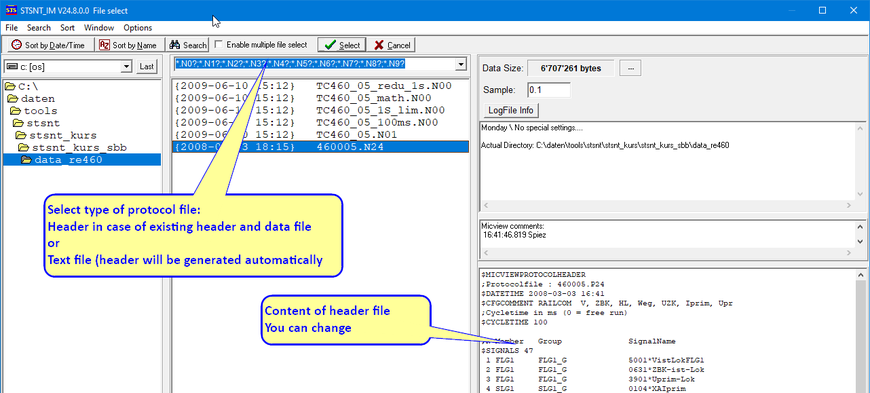Click Sort by Name button
The width and height of the screenshot is (870, 393).
pyautogui.click(x=128, y=45)
